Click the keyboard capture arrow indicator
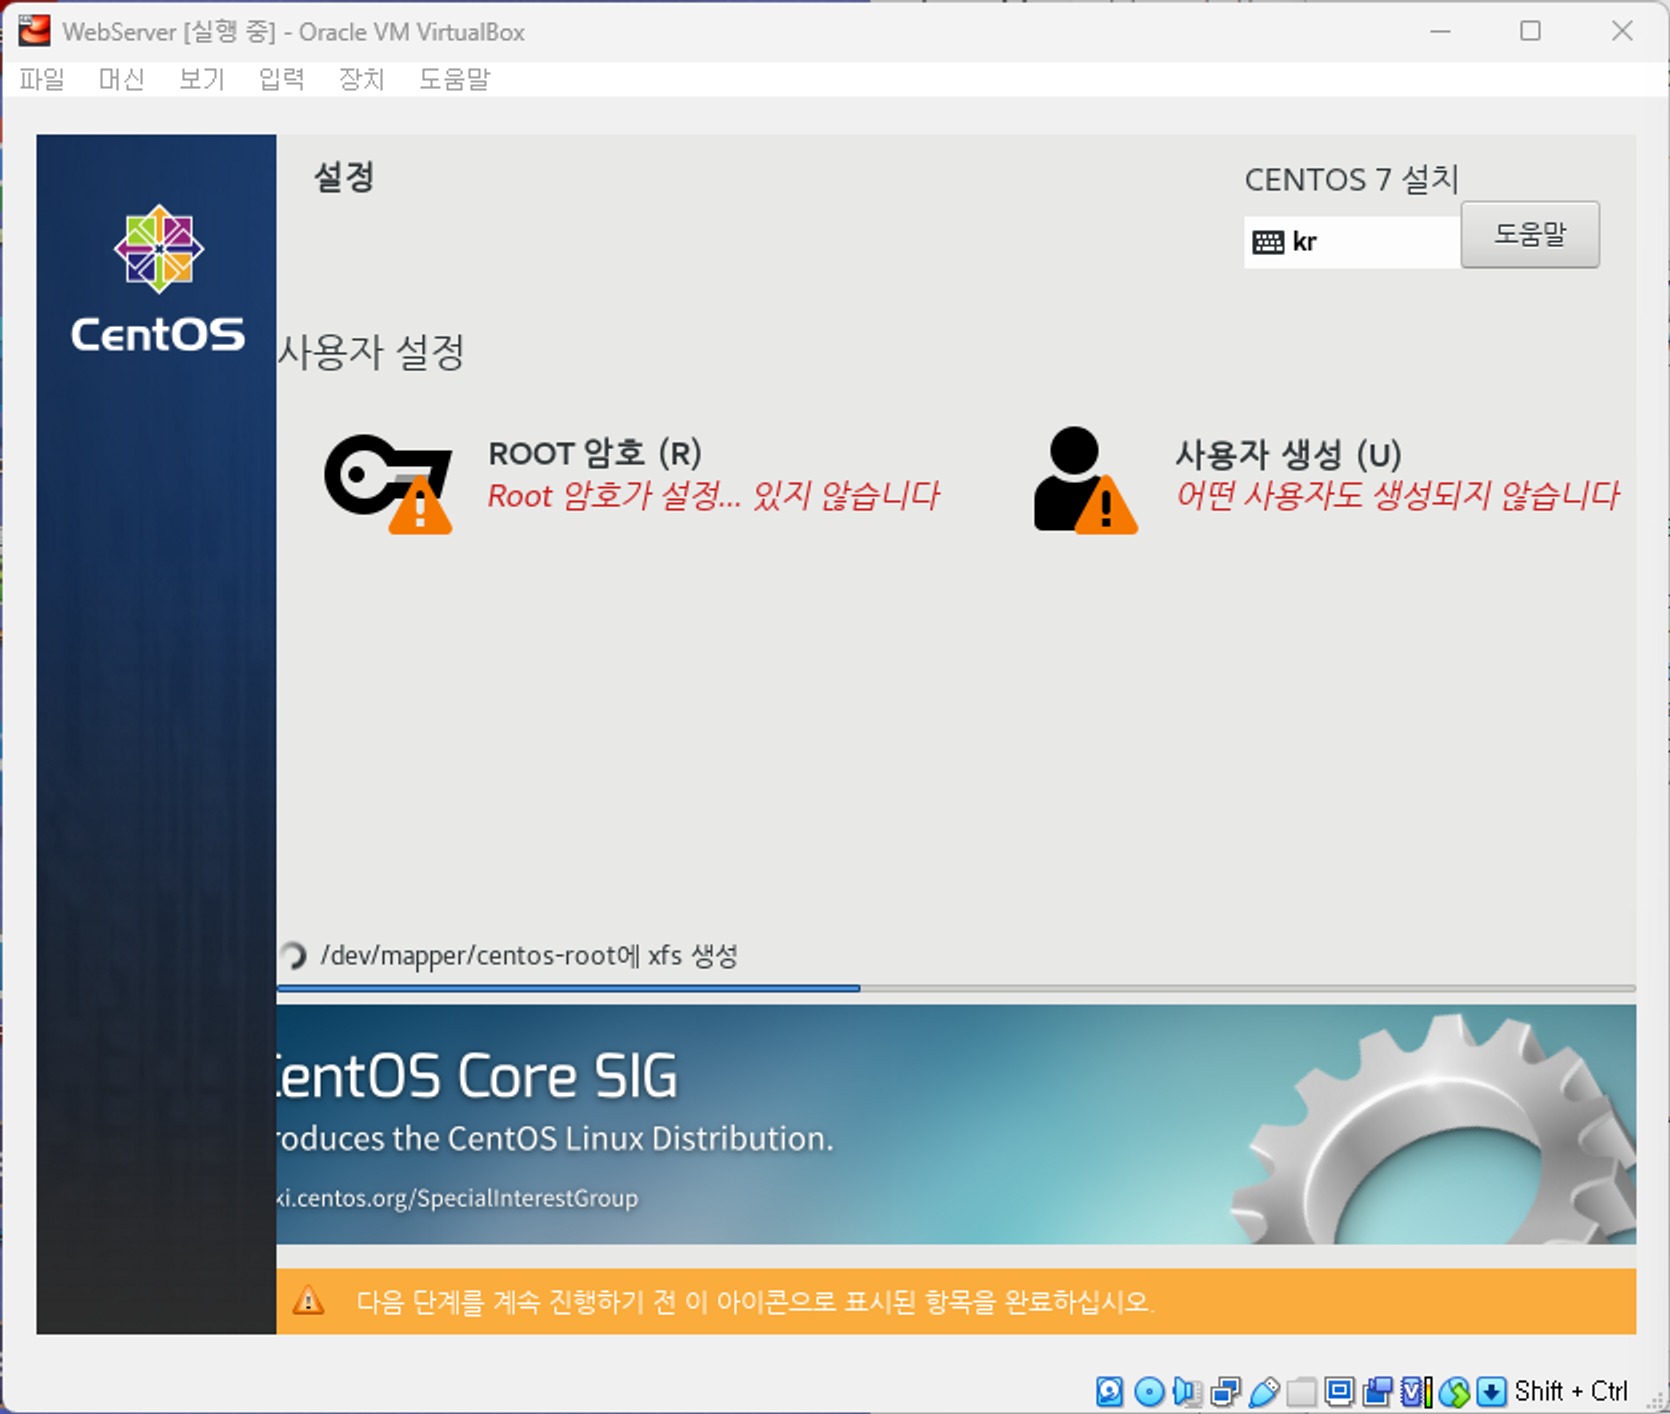1670x1414 pixels. (x=1491, y=1391)
